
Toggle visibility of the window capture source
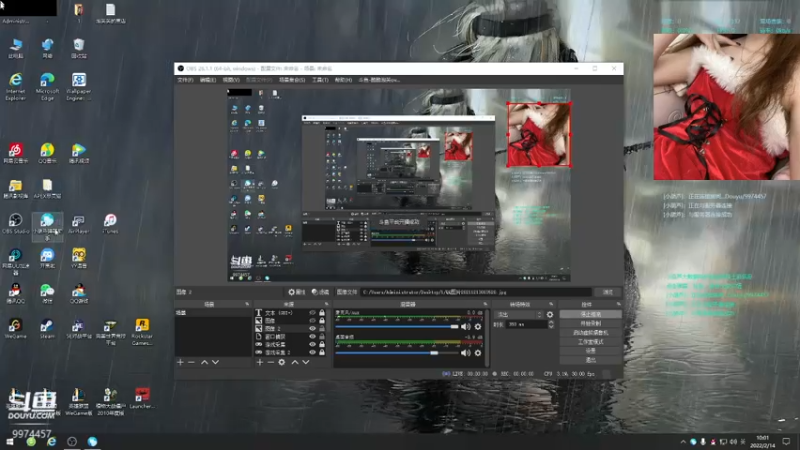tap(312, 337)
